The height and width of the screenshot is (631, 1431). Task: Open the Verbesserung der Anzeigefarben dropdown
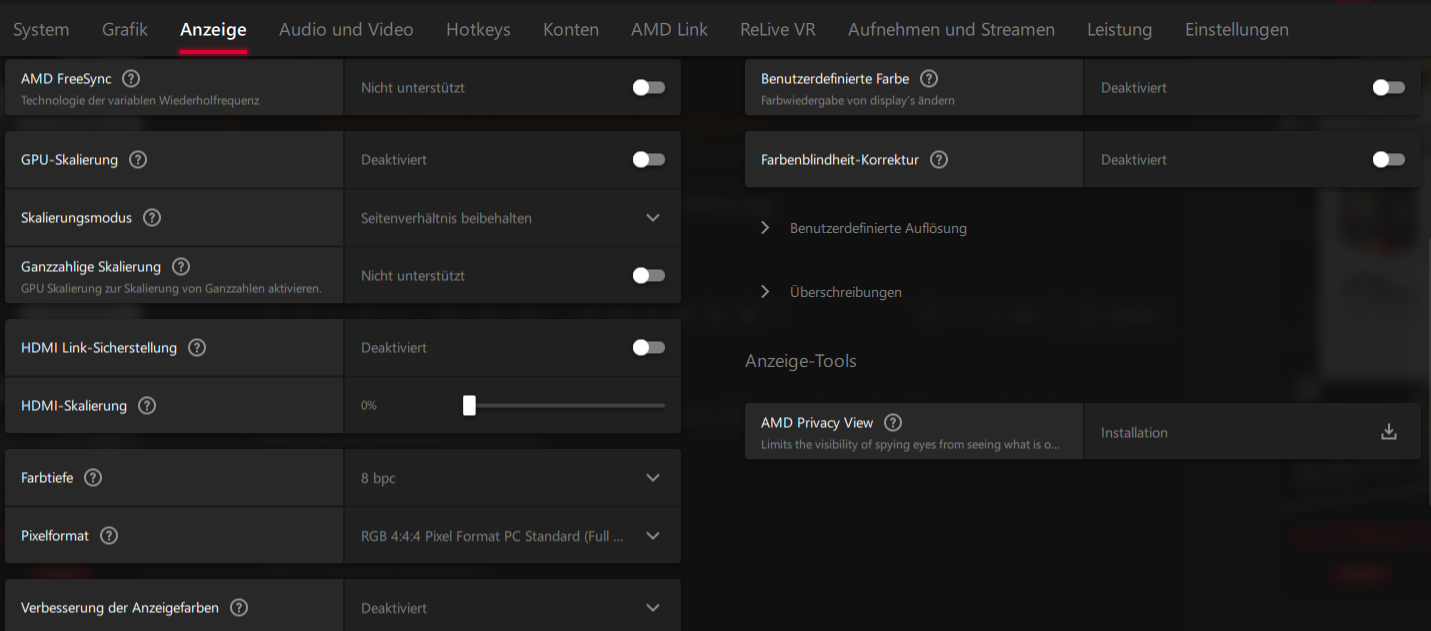click(653, 607)
